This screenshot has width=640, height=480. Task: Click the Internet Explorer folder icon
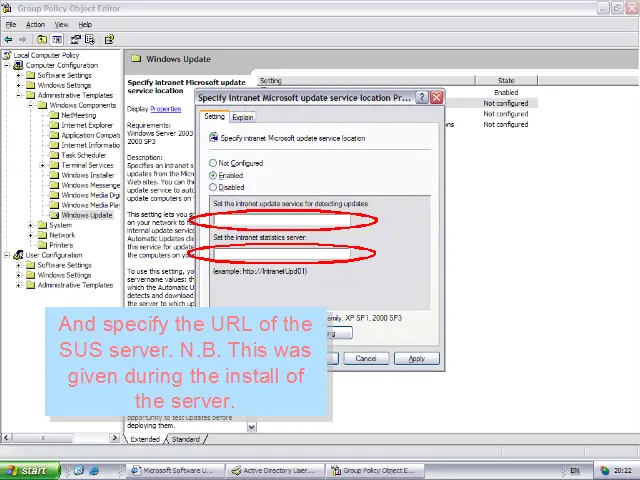click(54, 125)
